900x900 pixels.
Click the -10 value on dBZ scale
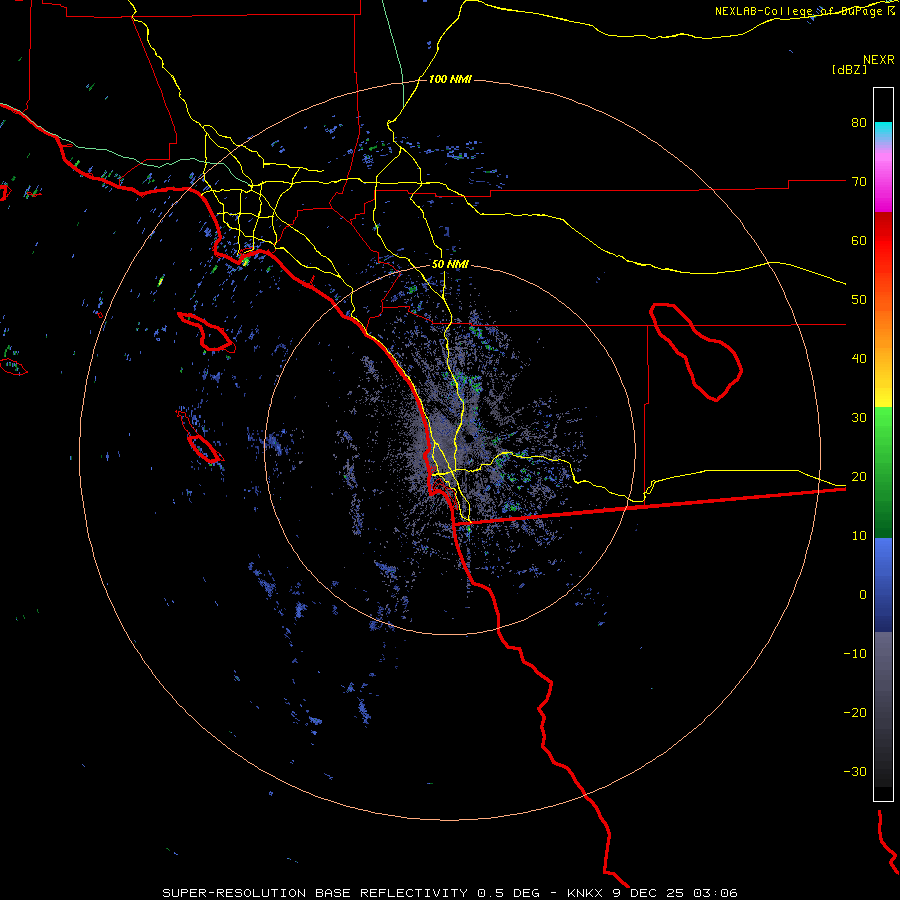pos(855,654)
